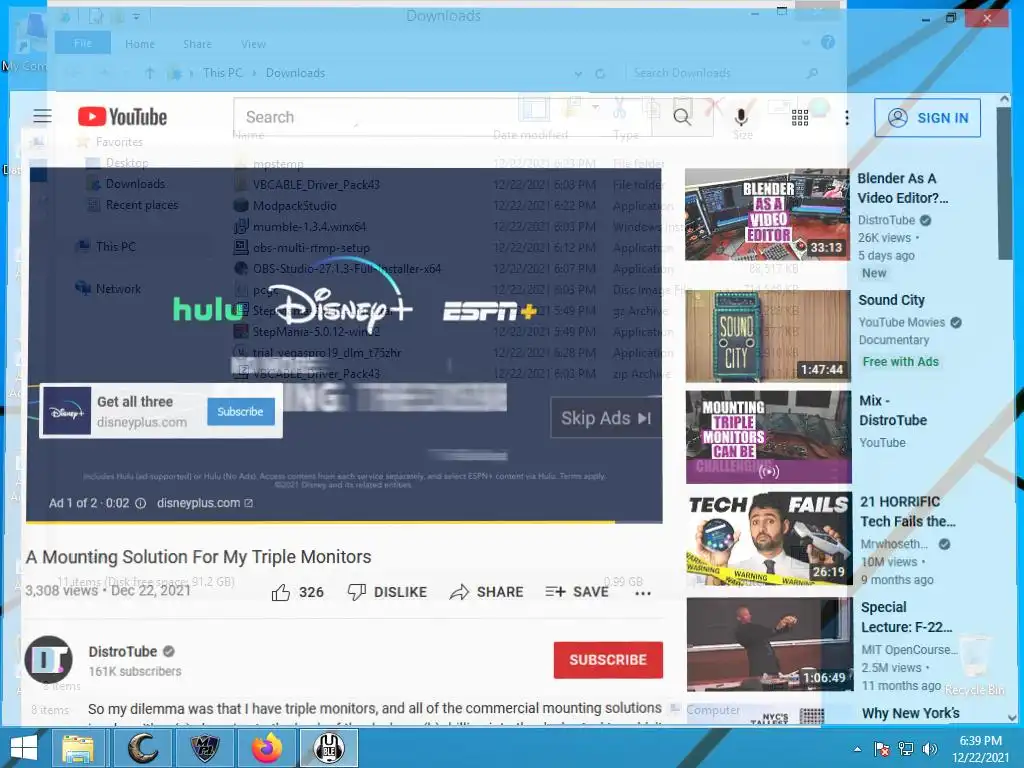The height and width of the screenshot is (768, 1024).
Task: Open the View ribbon tab
Action: pos(253,44)
